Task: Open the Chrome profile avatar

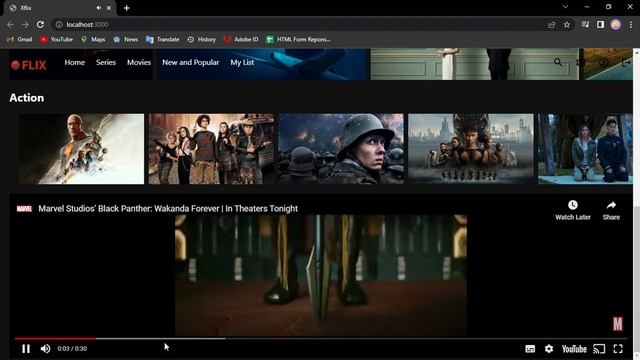Action: (616, 24)
